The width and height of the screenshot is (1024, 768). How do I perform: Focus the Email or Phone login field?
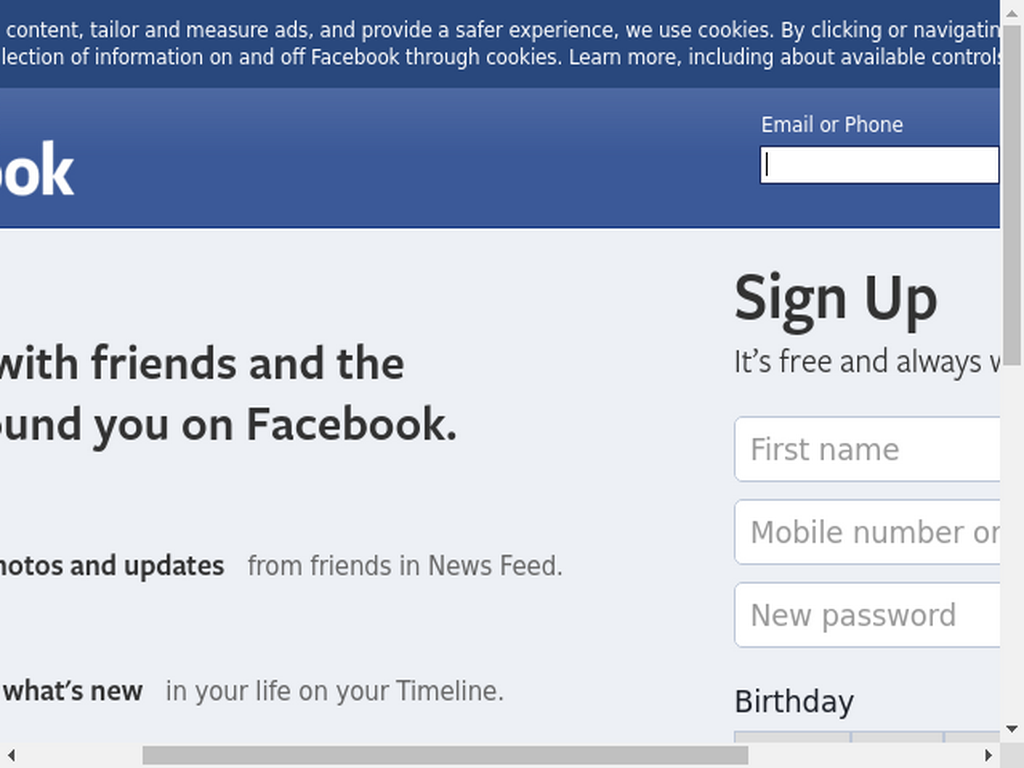[x=880, y=165]
